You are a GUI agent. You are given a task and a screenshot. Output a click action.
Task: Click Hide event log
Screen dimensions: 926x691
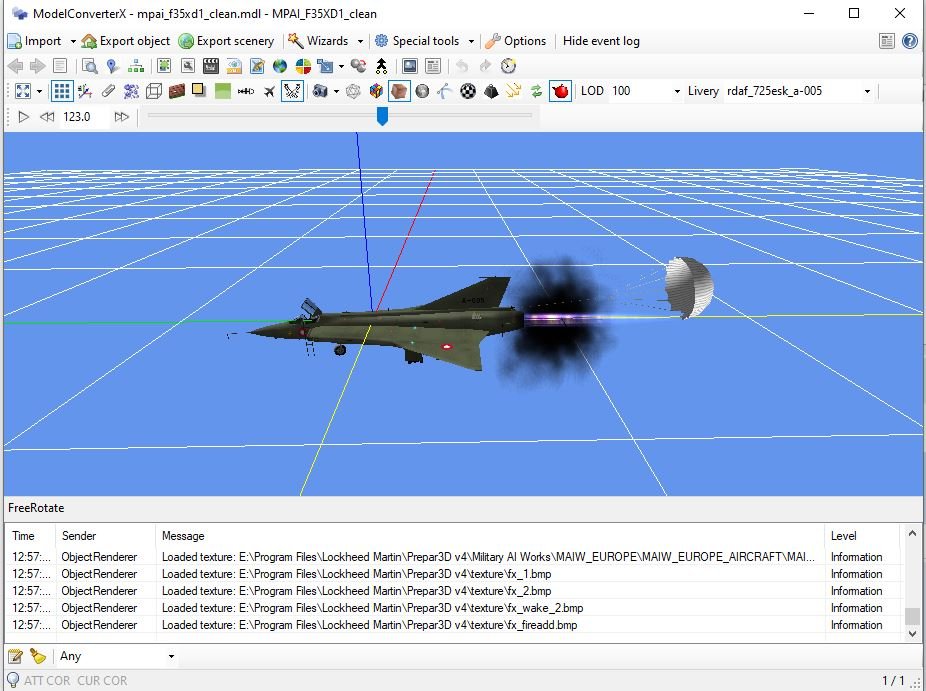pos(601,41)
